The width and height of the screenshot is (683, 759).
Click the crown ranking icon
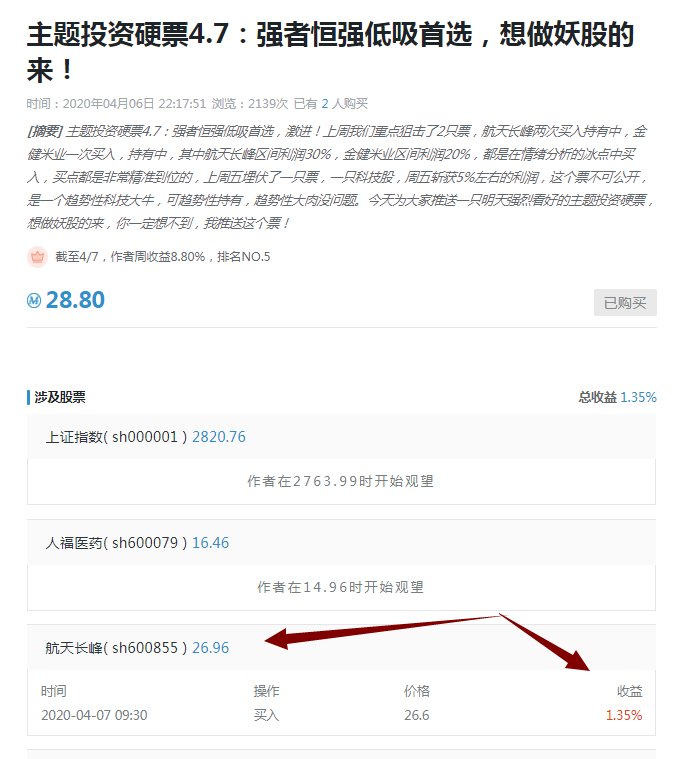coord(37,257)
